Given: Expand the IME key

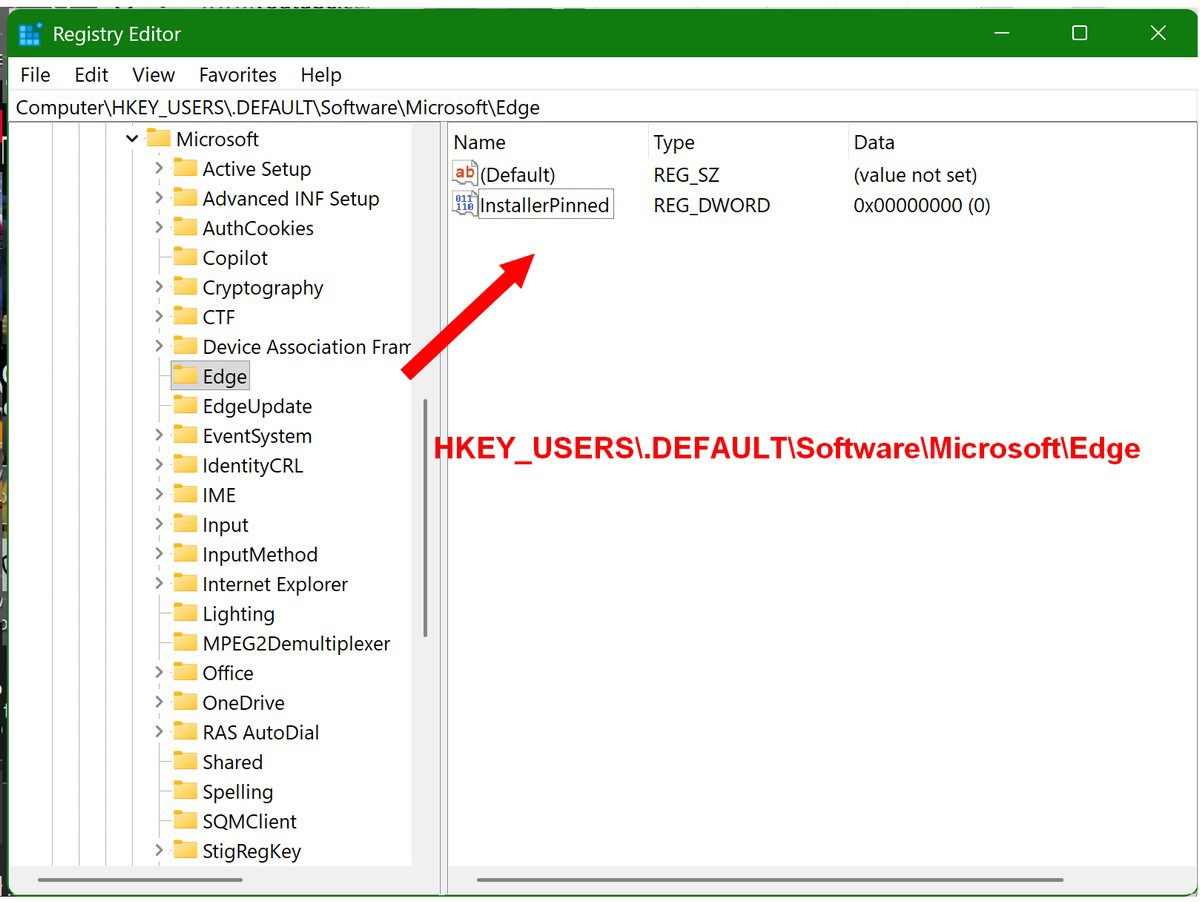Looking at the screenshot, I should 159,495.
